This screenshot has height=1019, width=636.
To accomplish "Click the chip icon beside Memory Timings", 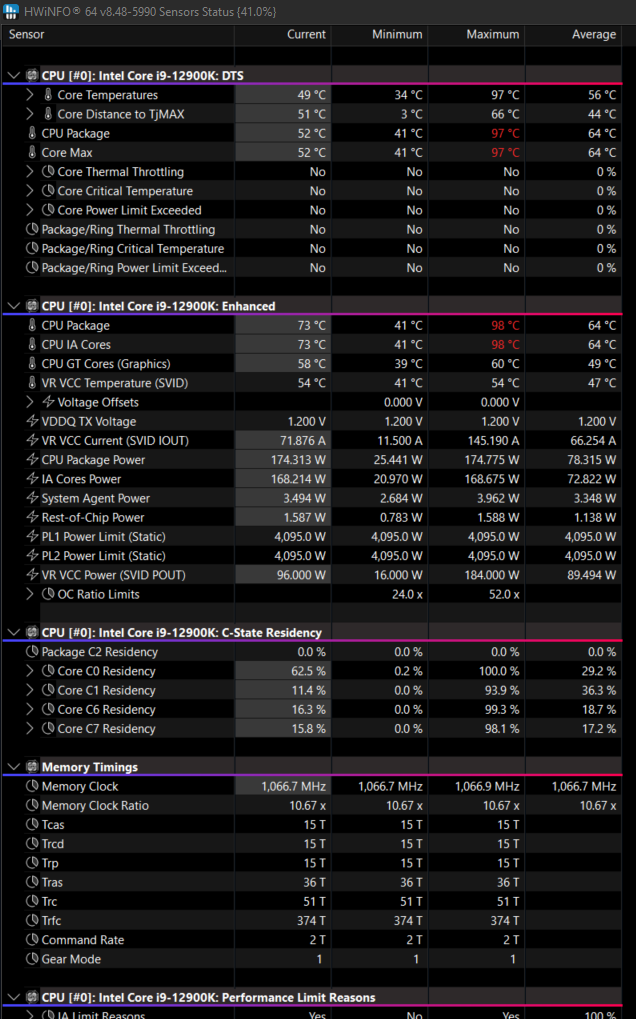I will pyautogui.click(x=32, y=767).
